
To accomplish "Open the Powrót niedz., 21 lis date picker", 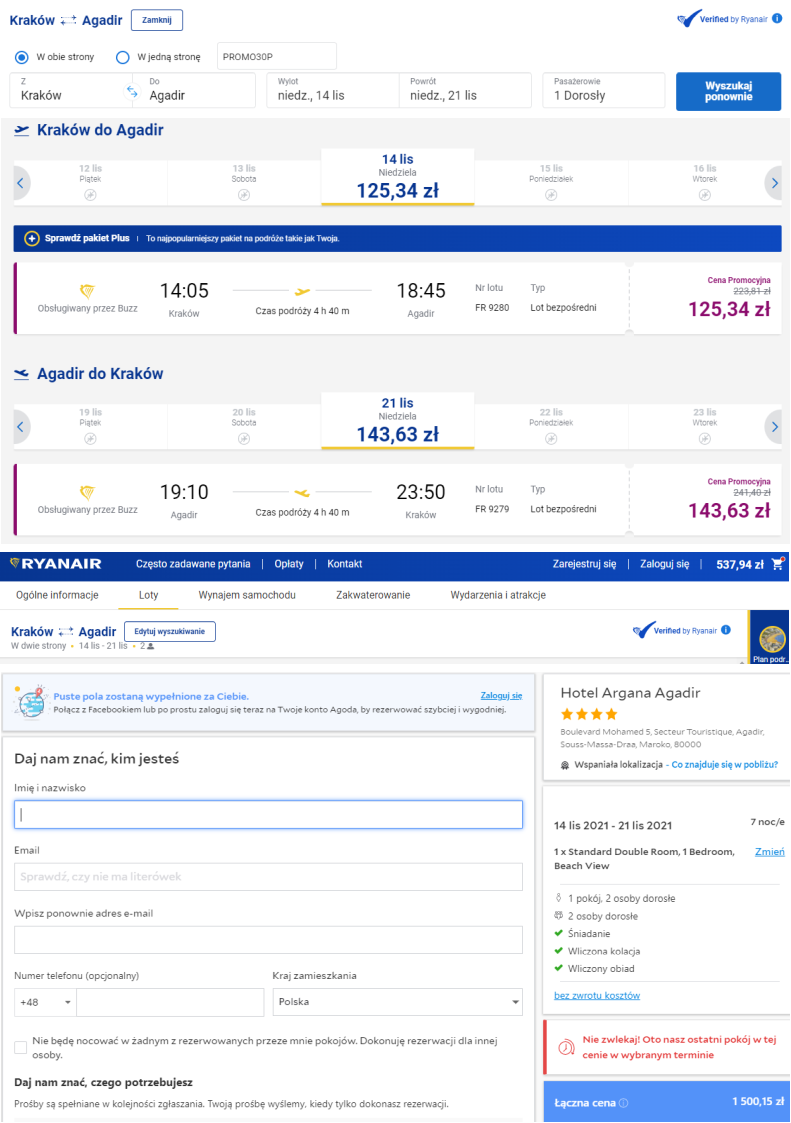I will point(465,90).
